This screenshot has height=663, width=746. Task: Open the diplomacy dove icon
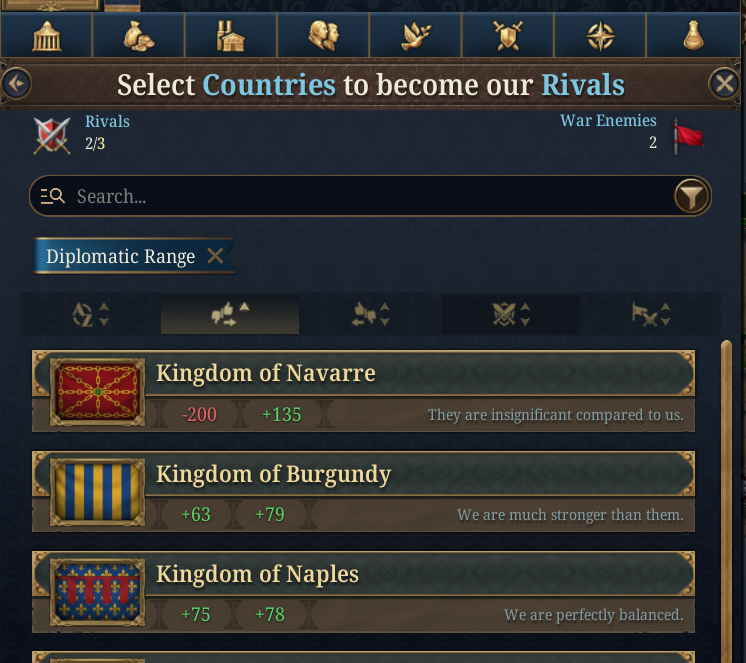click(x=415, y=37)
